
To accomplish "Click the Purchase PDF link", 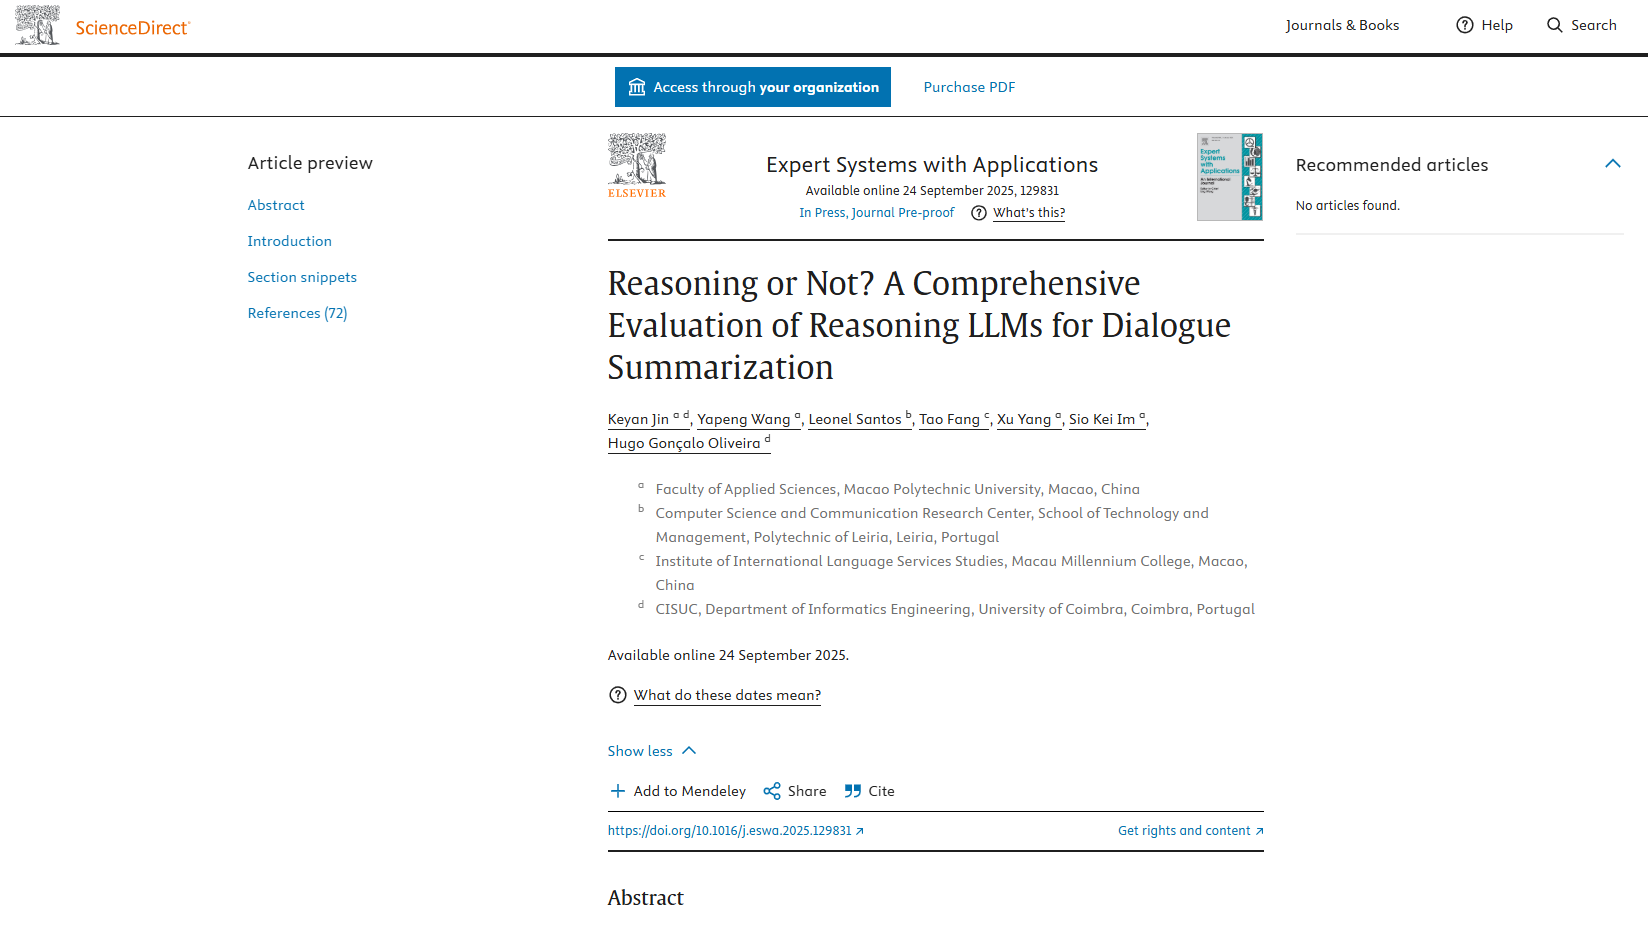I will click(x=969, y=87).
